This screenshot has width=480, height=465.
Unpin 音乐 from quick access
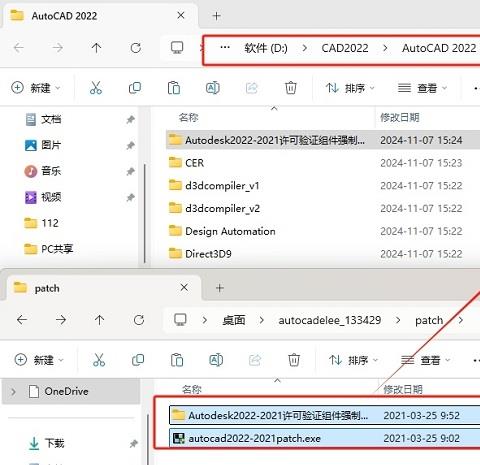point(130,171)
